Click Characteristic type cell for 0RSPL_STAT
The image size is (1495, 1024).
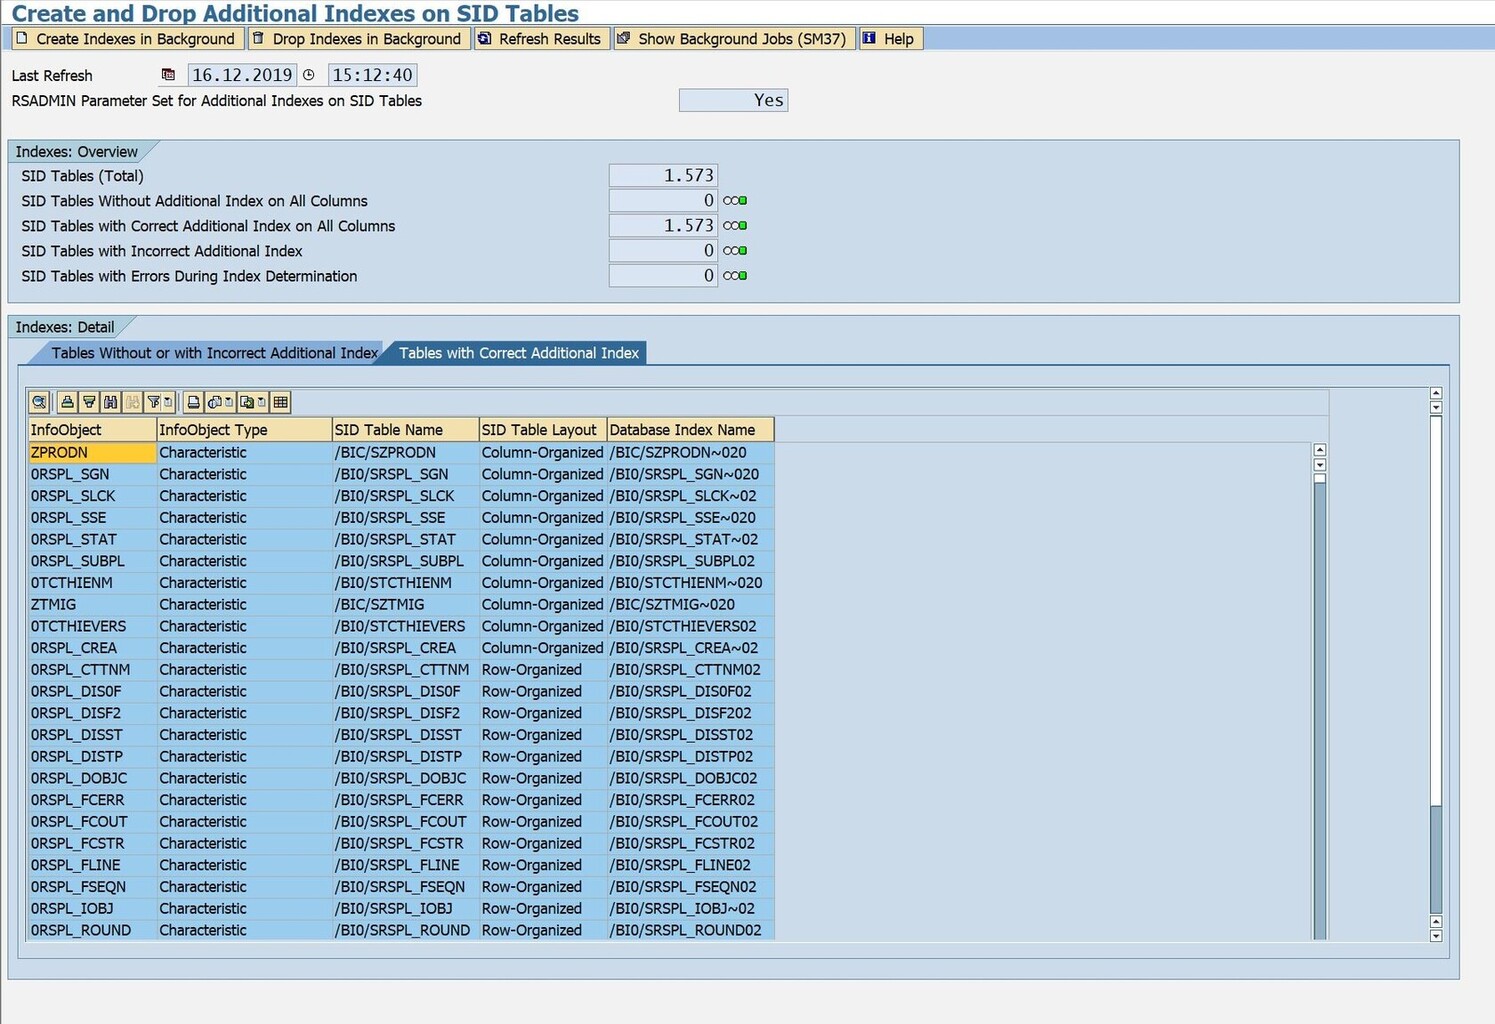tap(244, 540)
